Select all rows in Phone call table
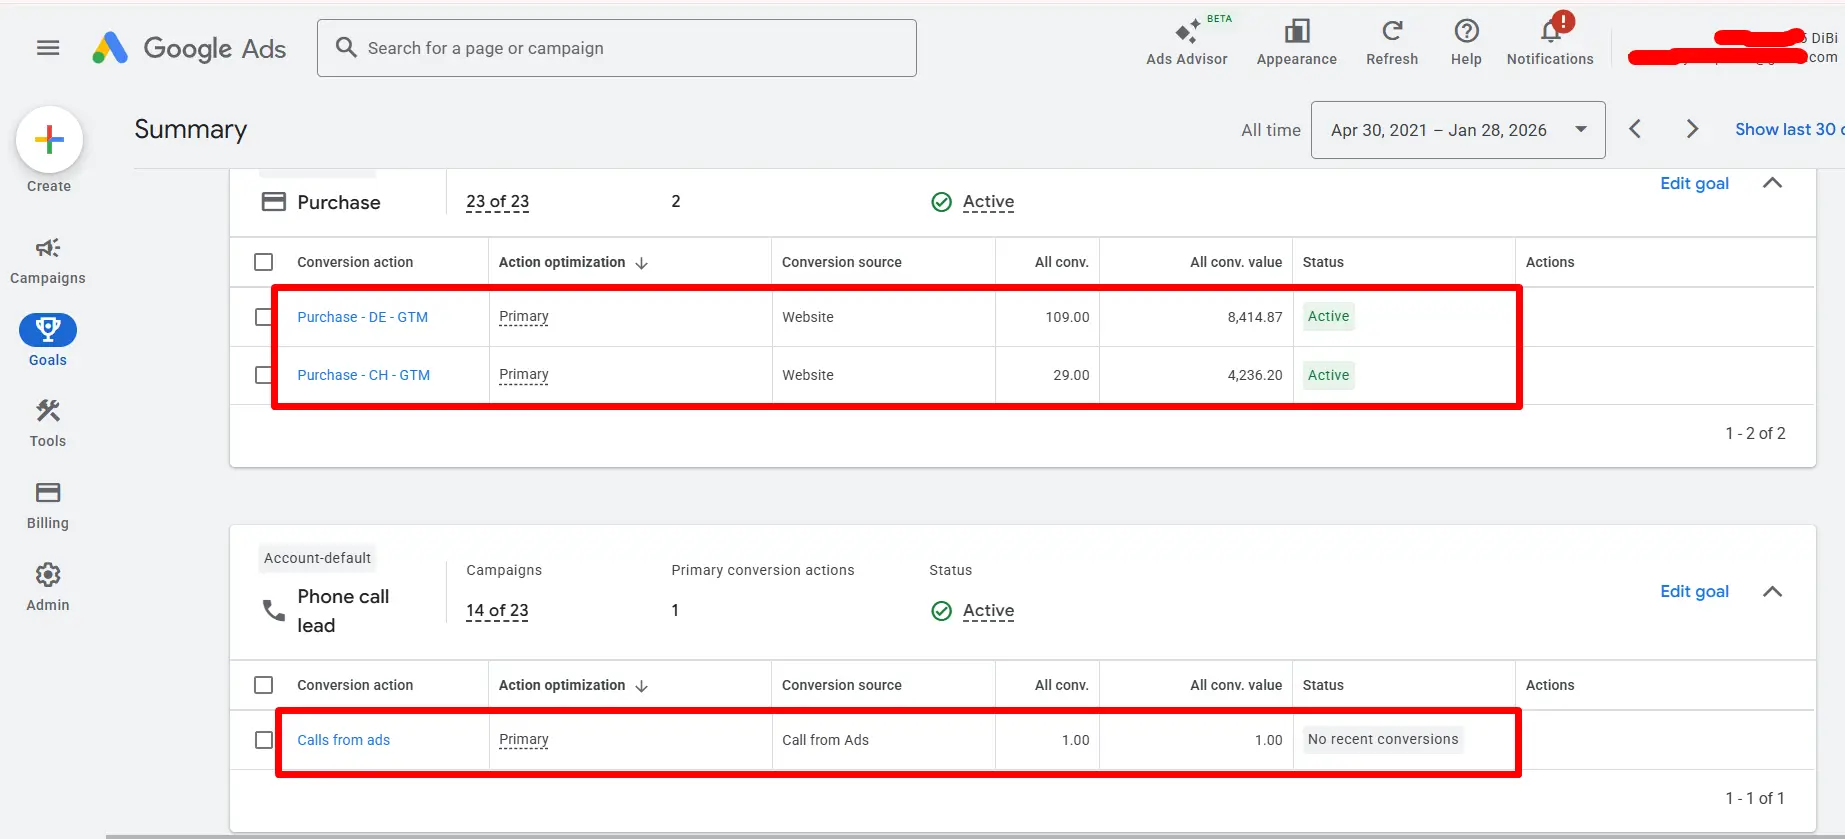This screenshot has width=1845, height=839. pos(264,685)
